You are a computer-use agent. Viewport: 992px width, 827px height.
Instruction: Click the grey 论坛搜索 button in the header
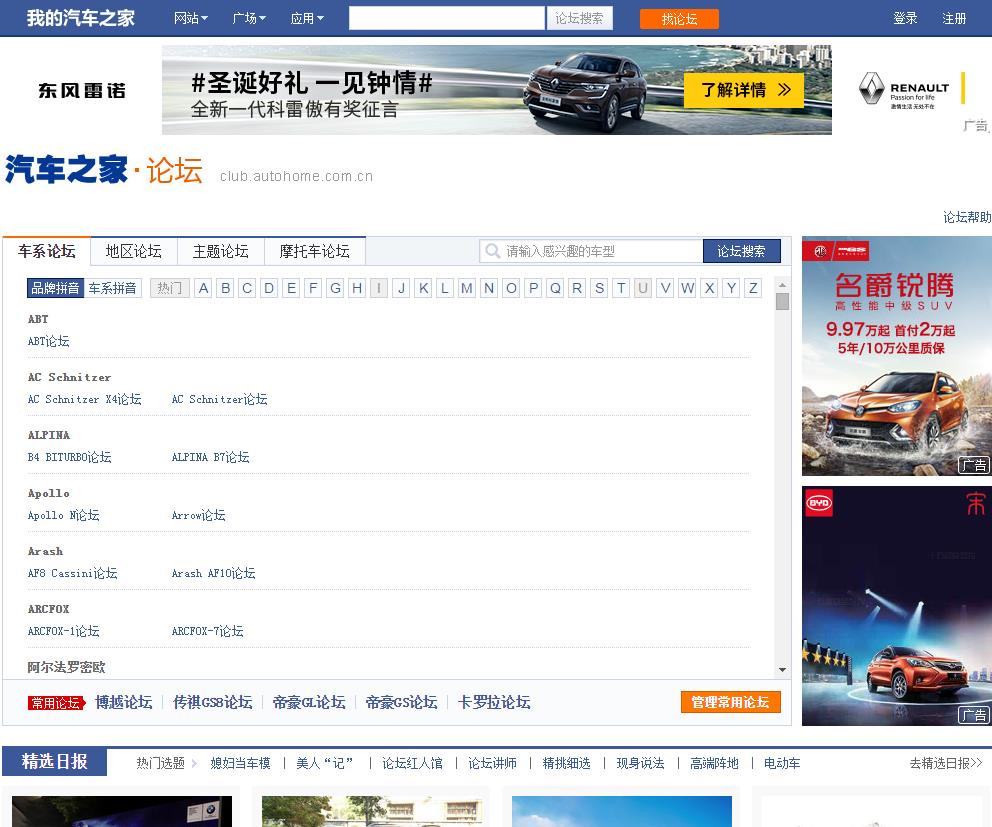pyautogui.click(x=579, y=18)
